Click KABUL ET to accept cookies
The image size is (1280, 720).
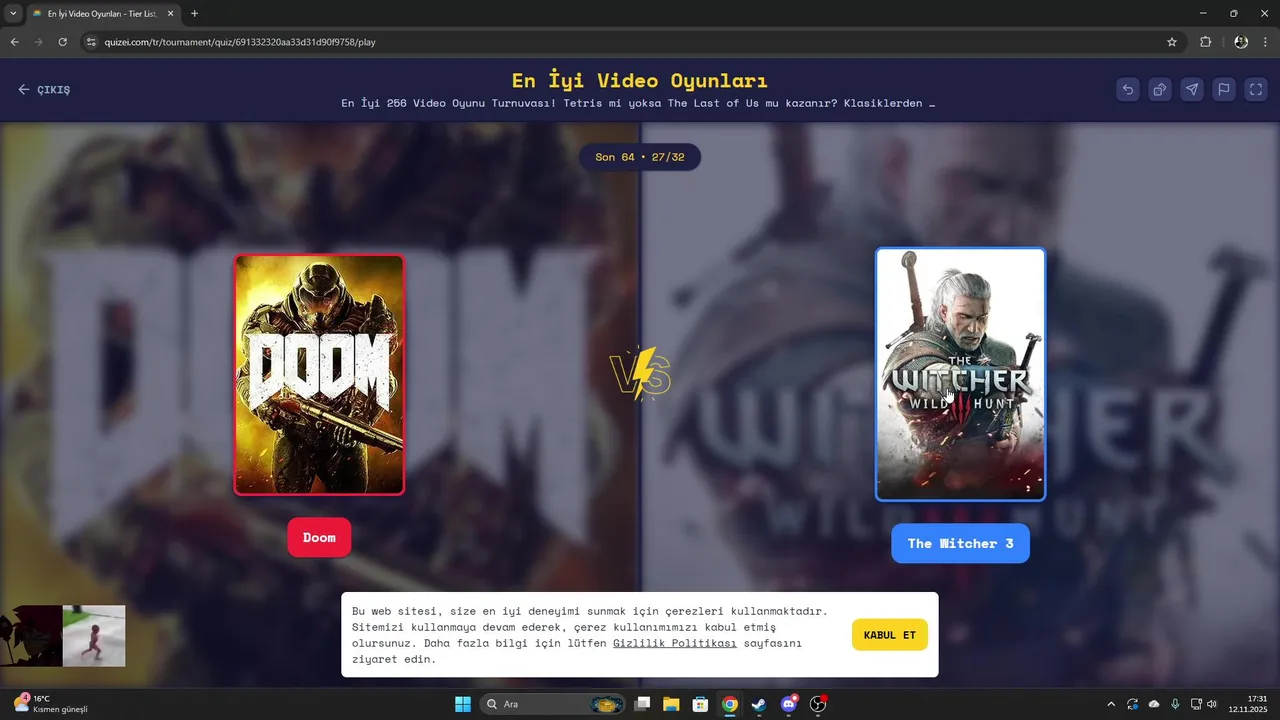(889, 635)
